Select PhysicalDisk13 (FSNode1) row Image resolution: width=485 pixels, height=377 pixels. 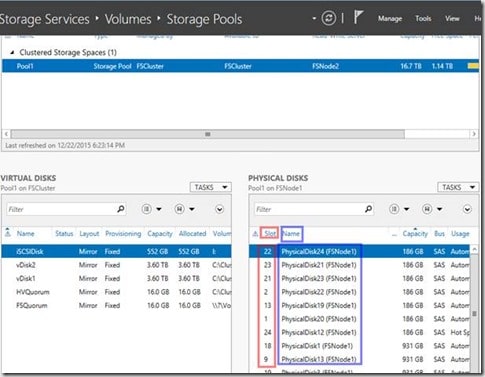click(360, 359)
